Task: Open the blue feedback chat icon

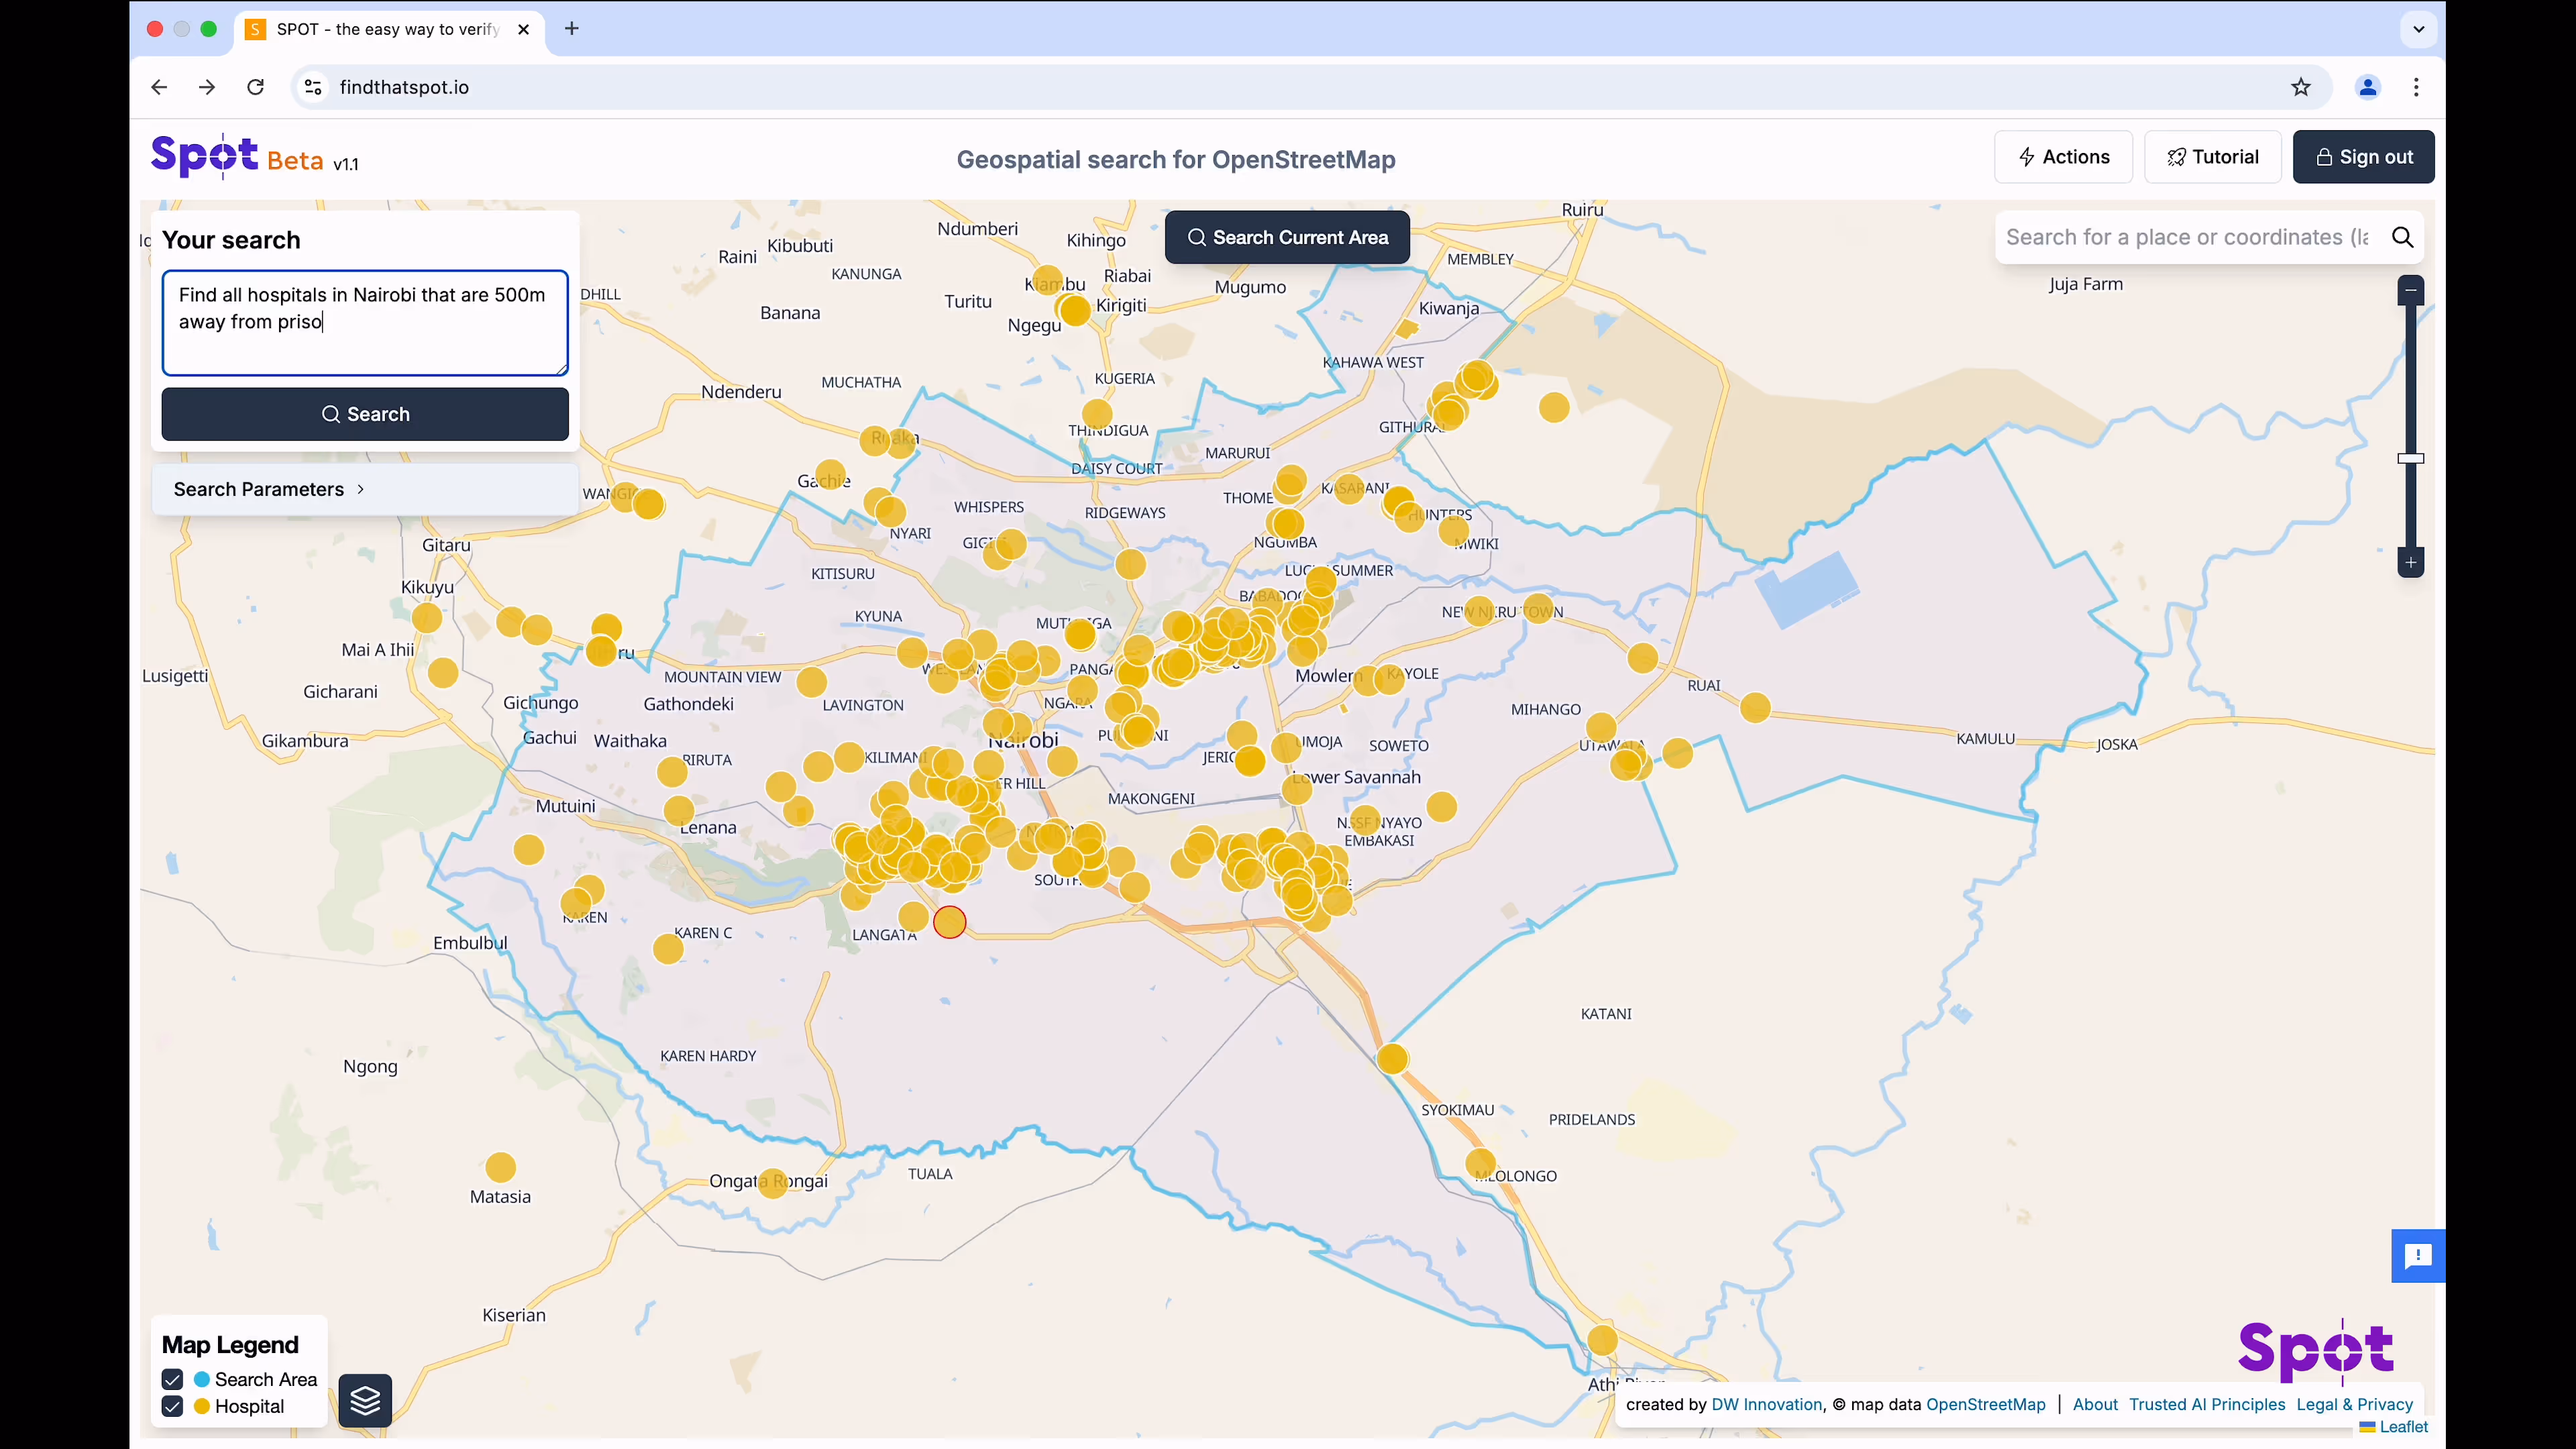Action: (x=2418, y=1255)
